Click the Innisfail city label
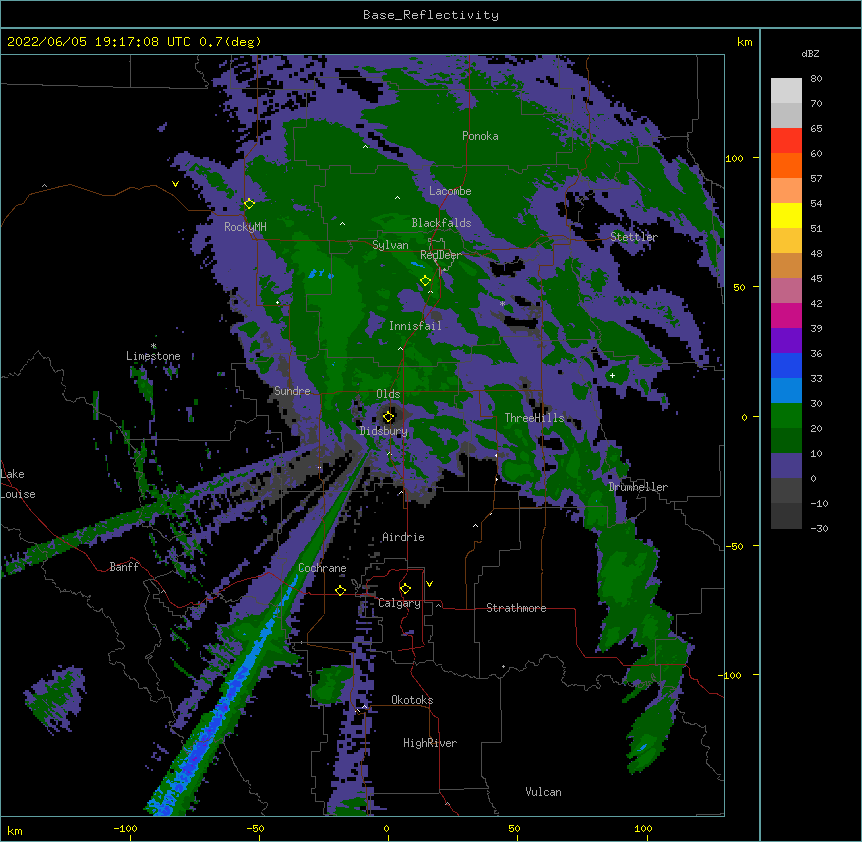The image size is (862, 842). pos(415,326)
